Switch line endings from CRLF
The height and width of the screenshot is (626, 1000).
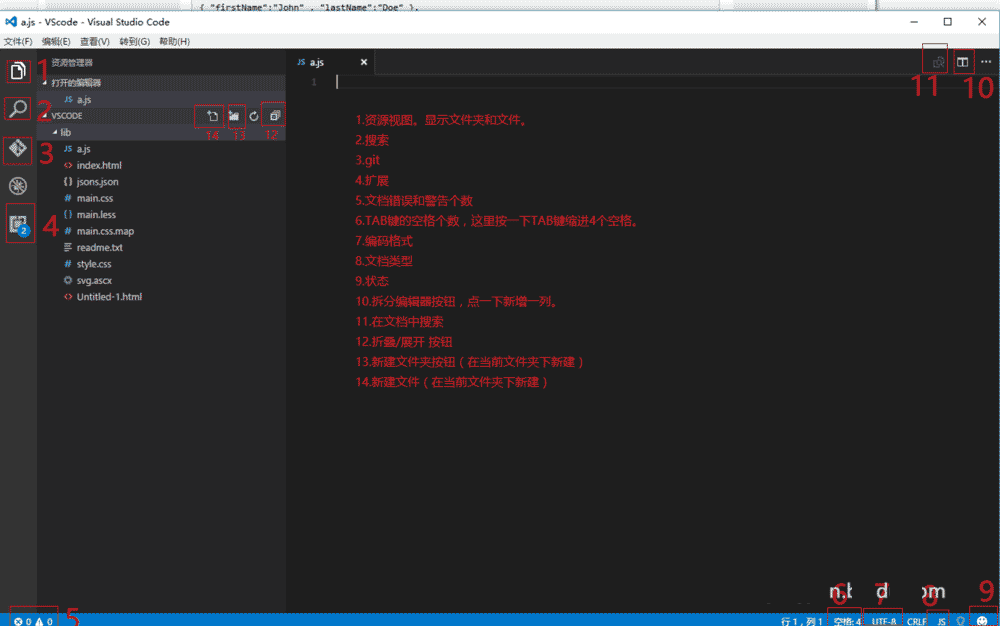point(915,621)
